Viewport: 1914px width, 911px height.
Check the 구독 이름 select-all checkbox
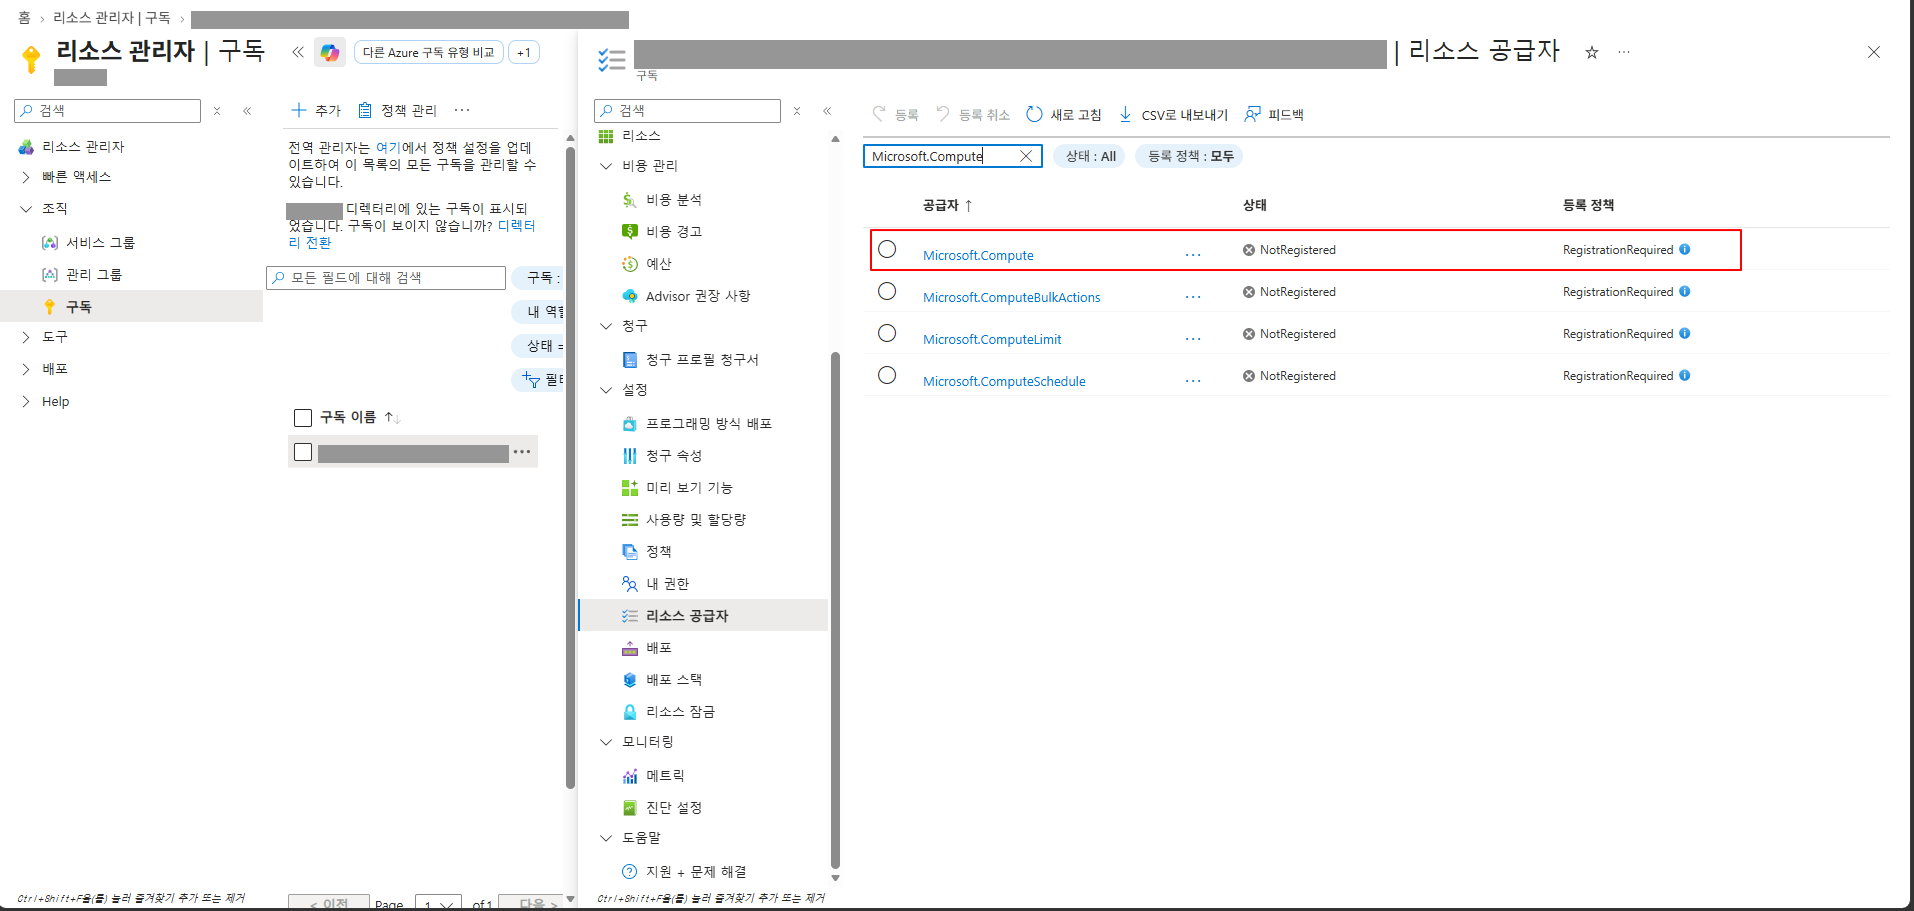coord(303,417)
